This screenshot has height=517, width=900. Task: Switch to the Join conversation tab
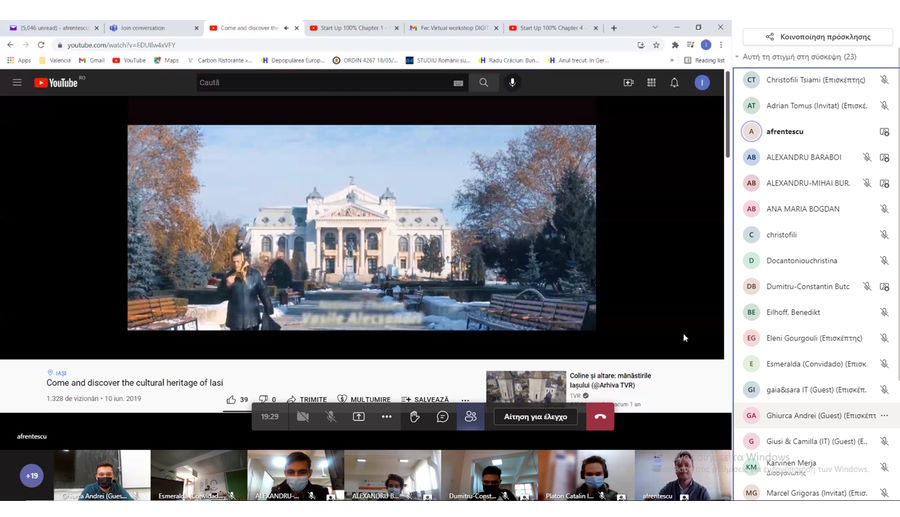(x=148, y=28)
